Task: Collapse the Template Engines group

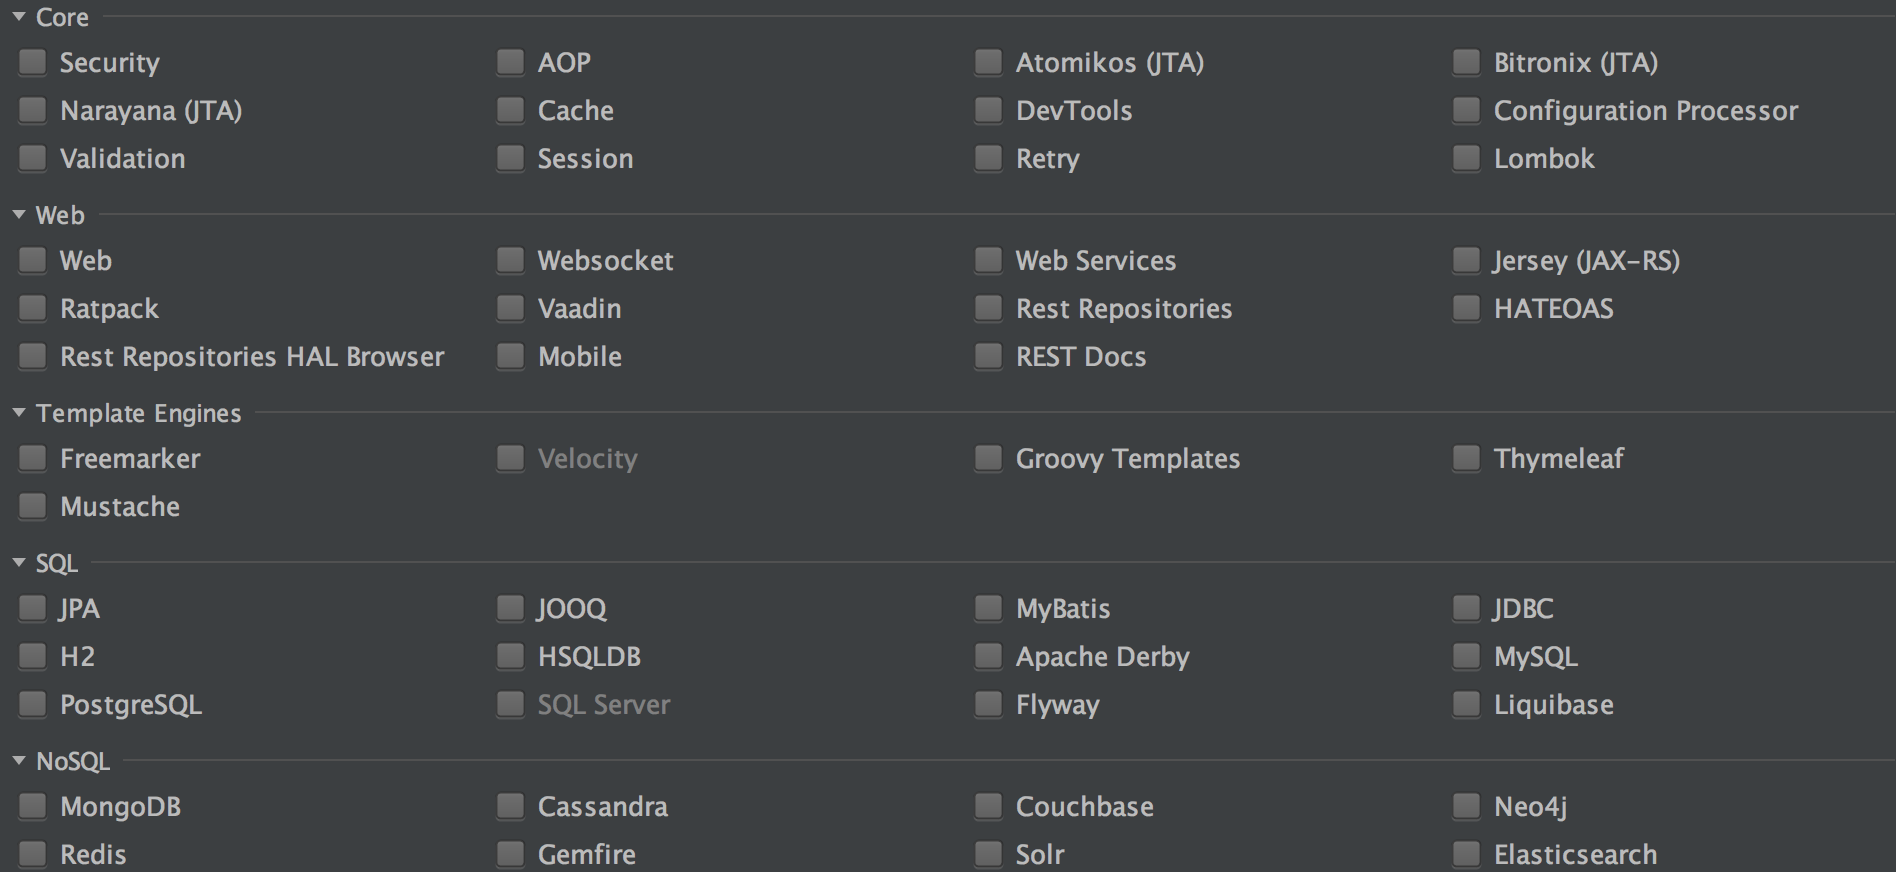Action: [19, 413]
